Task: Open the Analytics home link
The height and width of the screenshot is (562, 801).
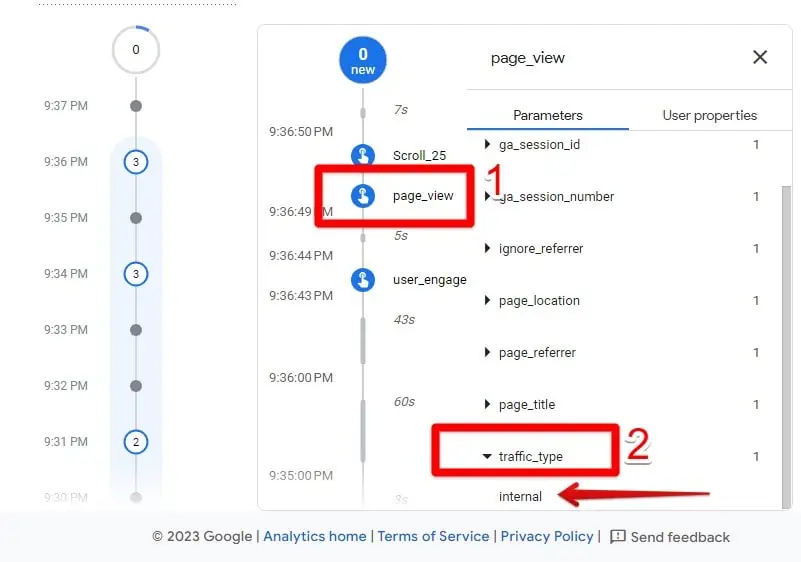Action: [x=314, y=537]
